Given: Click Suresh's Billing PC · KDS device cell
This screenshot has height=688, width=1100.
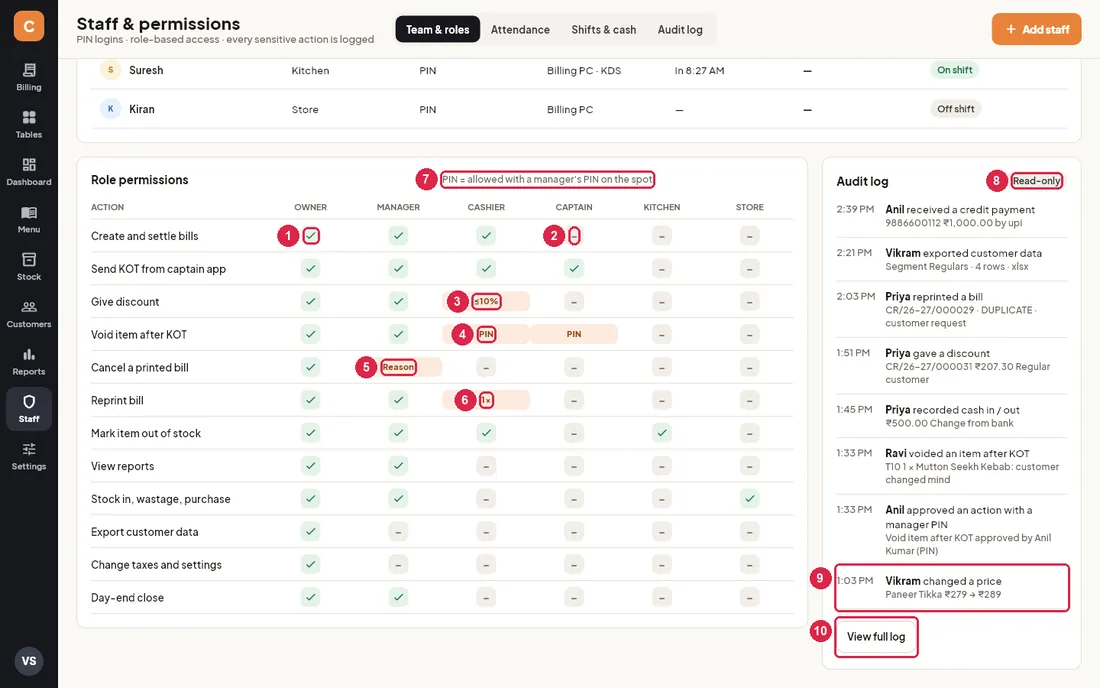Looking at the screenshot, I should click(x=584, y=70).
